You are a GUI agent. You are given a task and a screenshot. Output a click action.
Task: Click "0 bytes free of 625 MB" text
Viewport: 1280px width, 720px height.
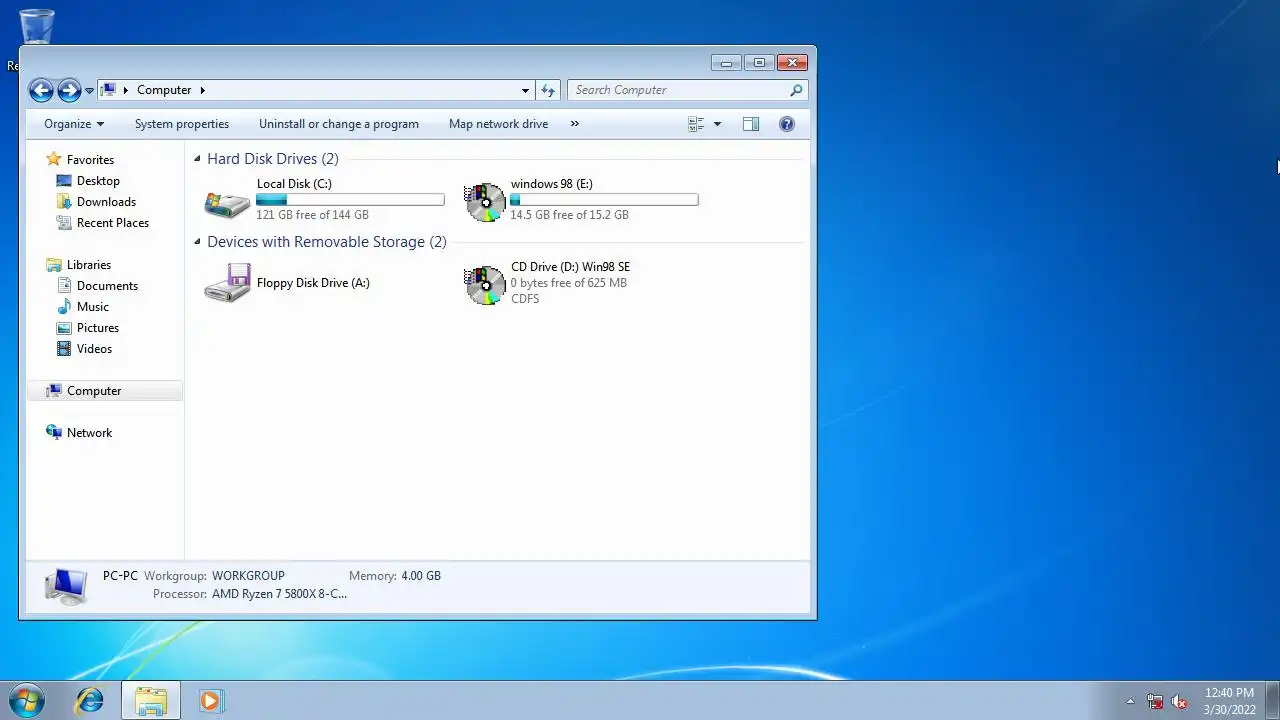point(569,283)
